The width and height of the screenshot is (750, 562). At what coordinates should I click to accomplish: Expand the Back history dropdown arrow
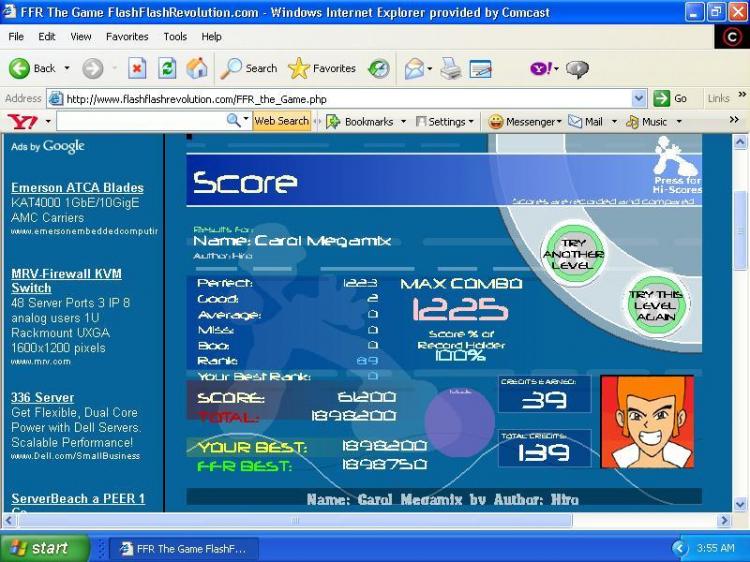(67, 68)
